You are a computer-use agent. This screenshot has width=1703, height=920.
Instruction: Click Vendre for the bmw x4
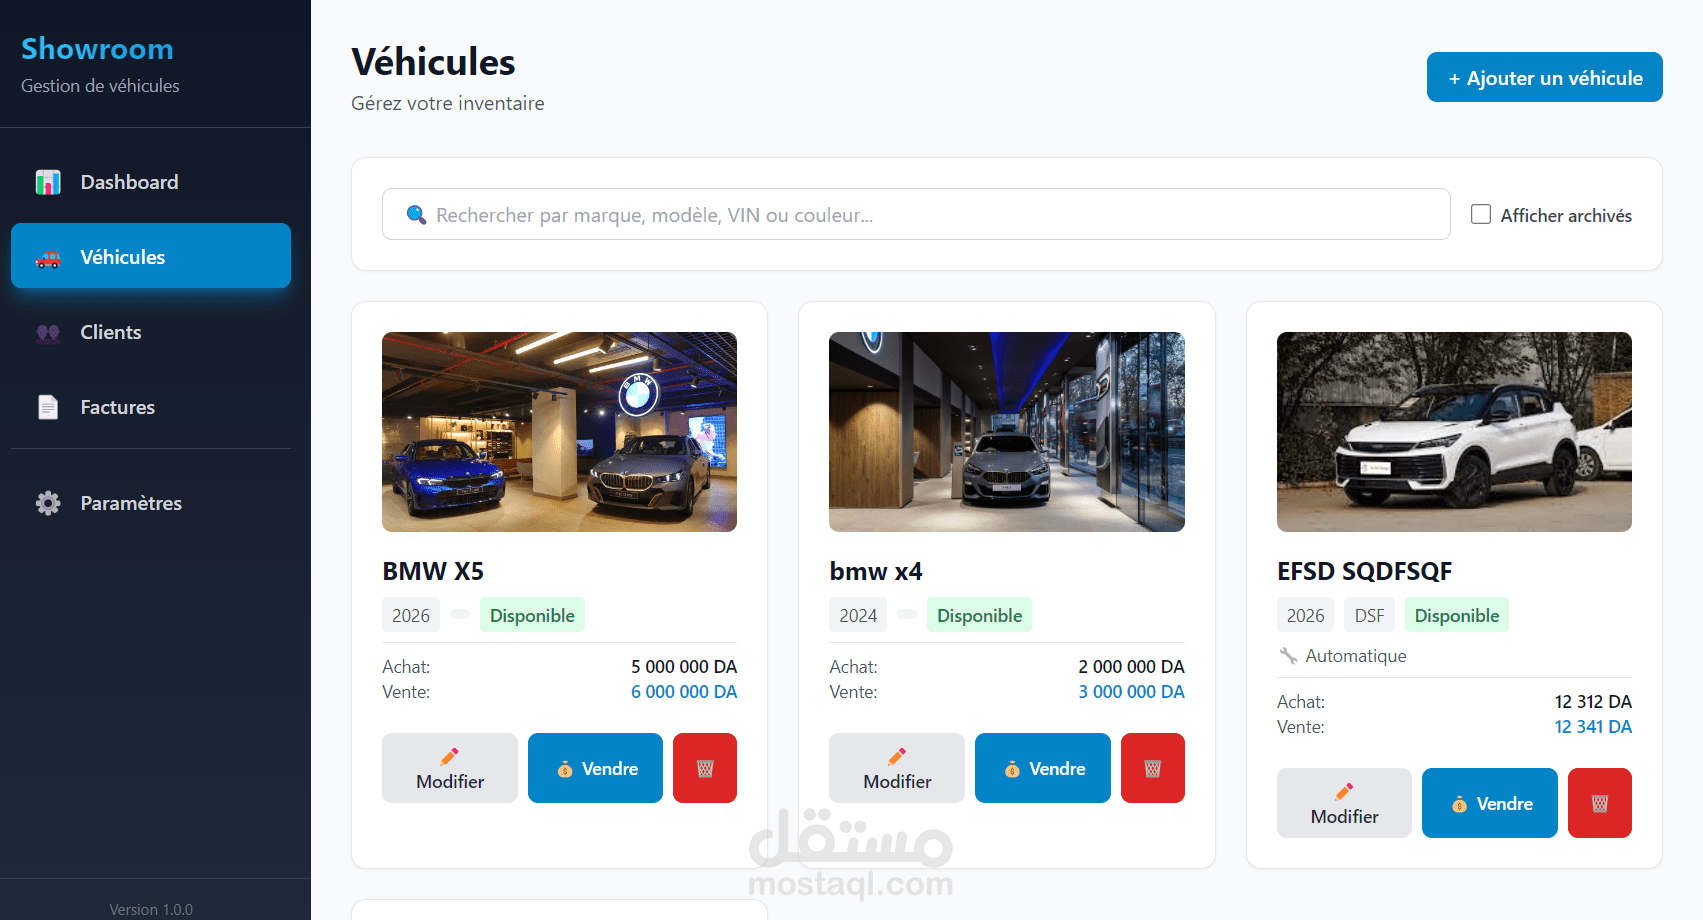(1043, 768)
